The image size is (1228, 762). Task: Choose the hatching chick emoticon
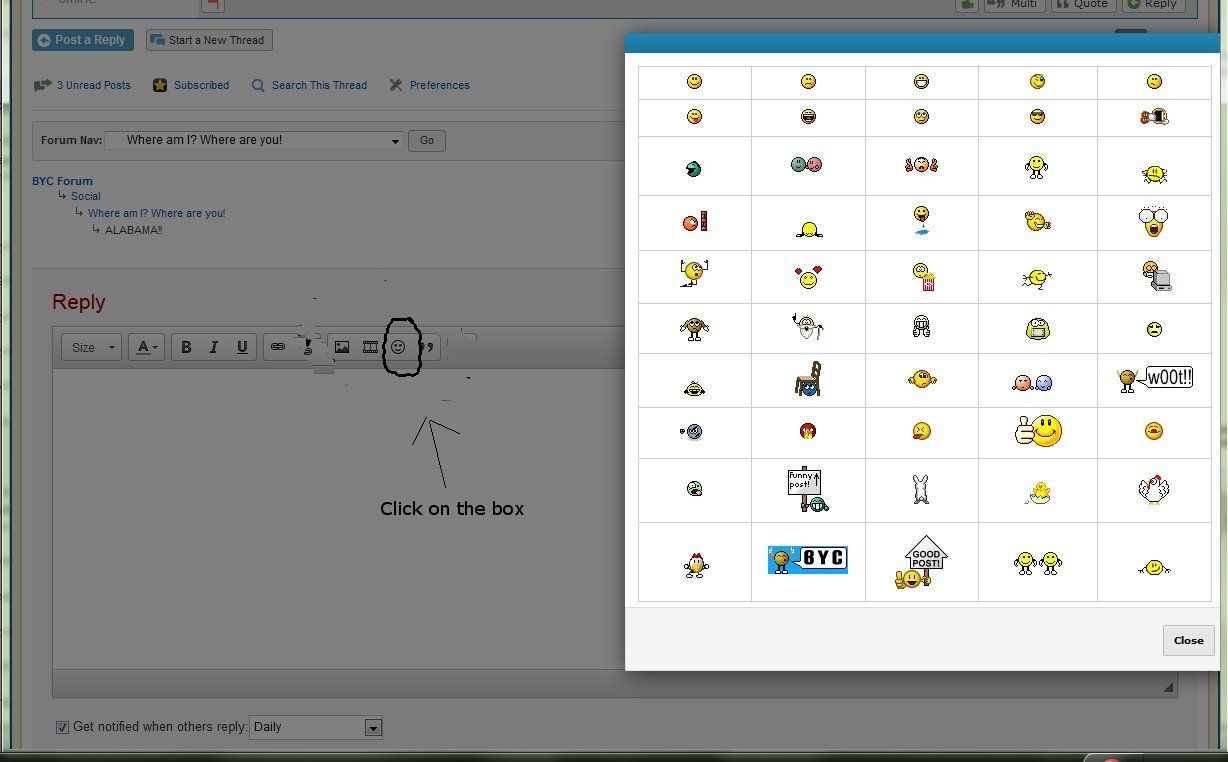[1037, 490]
